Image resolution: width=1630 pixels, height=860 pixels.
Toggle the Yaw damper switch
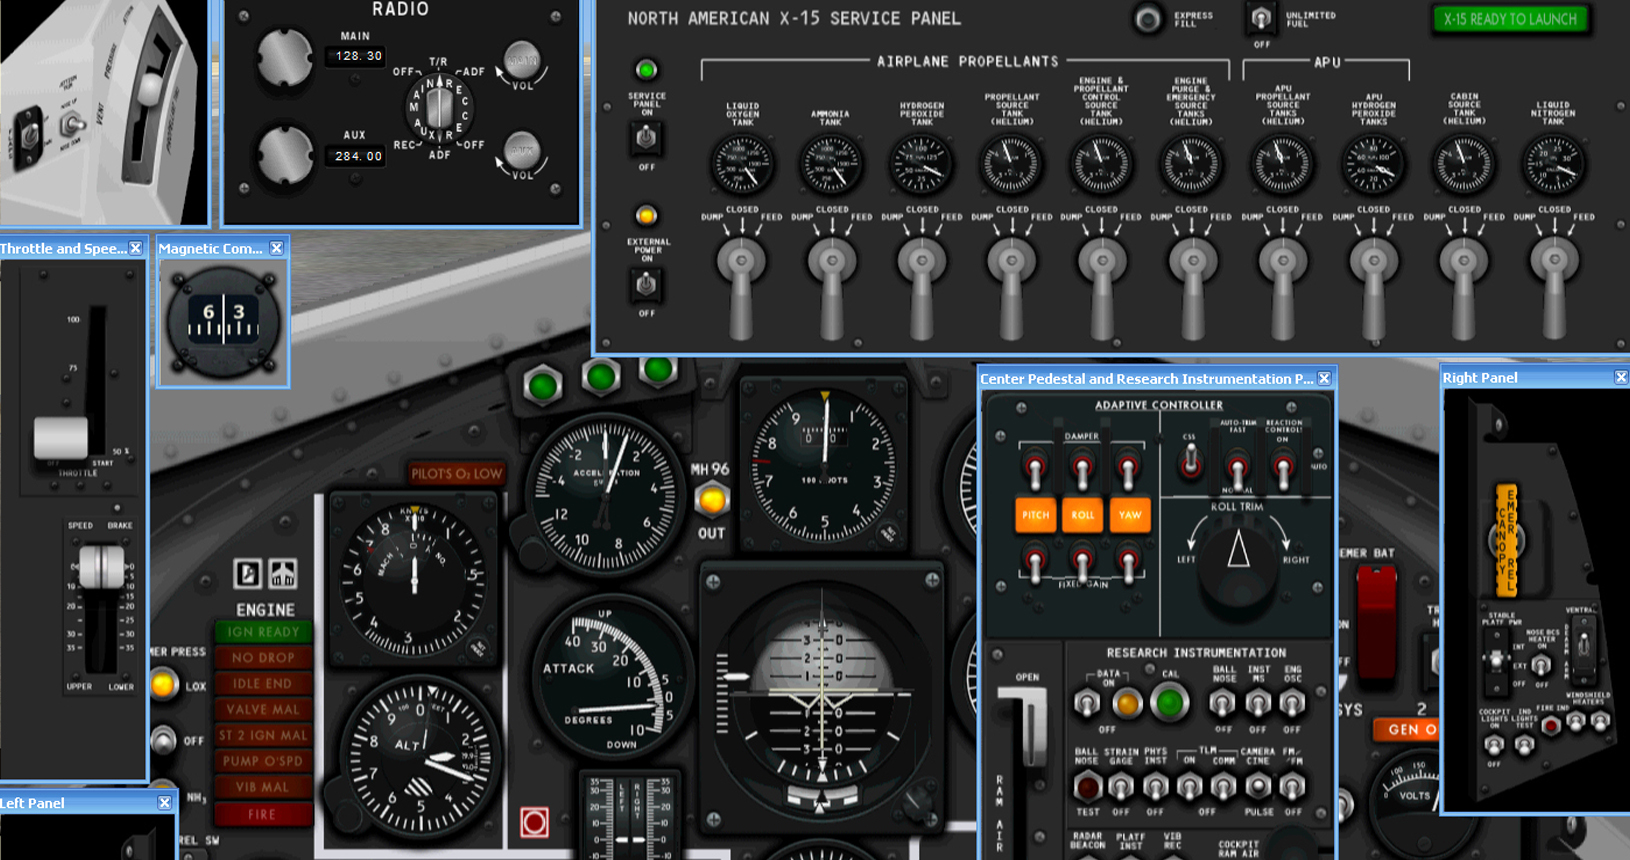(1128, 468)
